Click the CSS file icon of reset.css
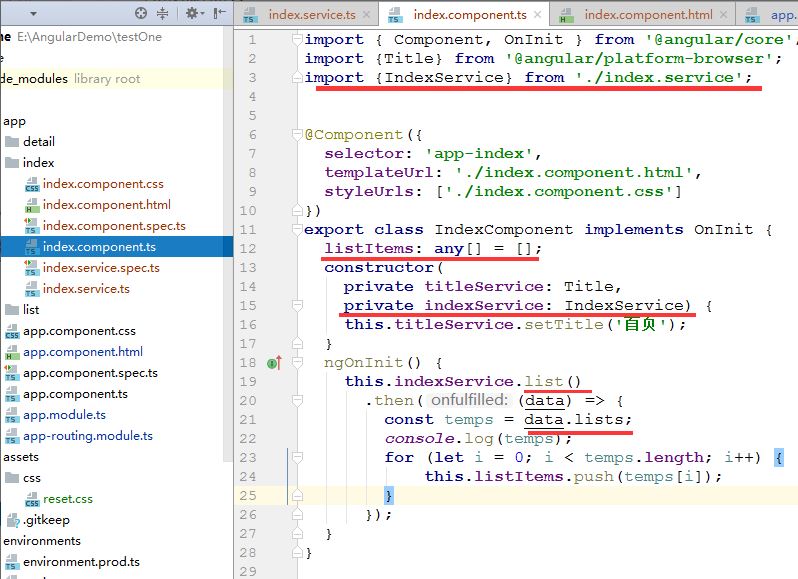Screen dimensions: 798x579 32,499
